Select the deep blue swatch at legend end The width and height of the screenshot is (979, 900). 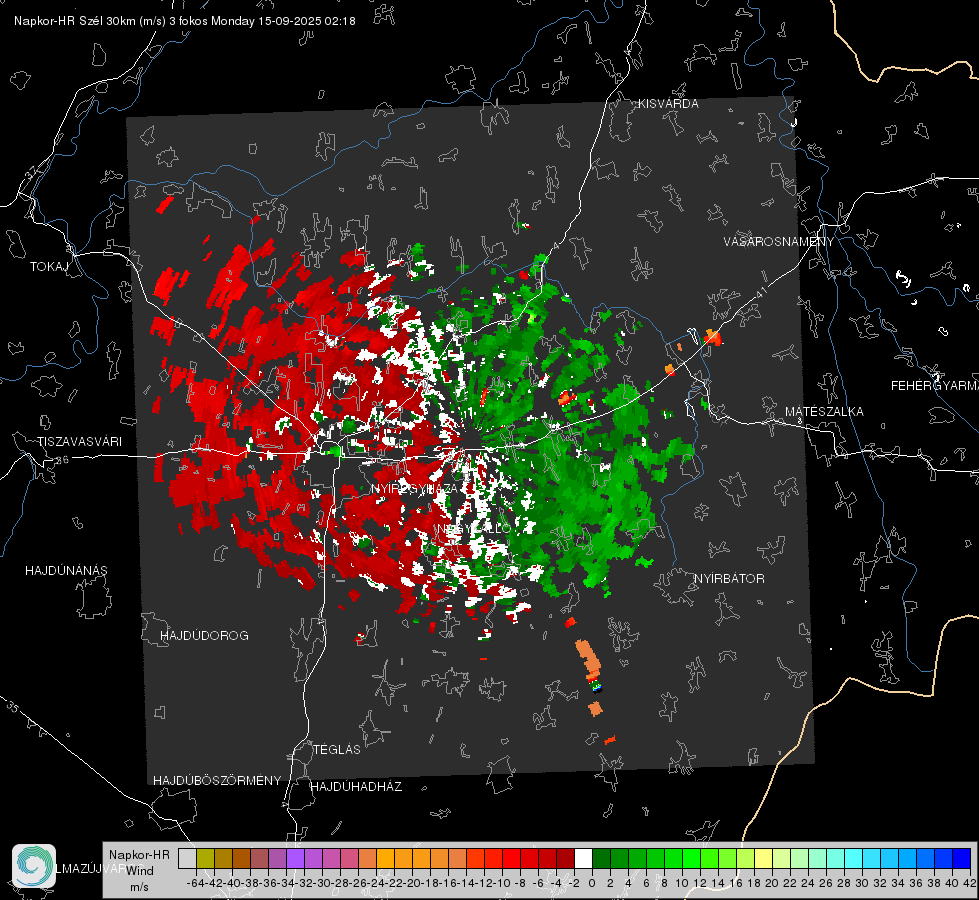coord(962,858)
